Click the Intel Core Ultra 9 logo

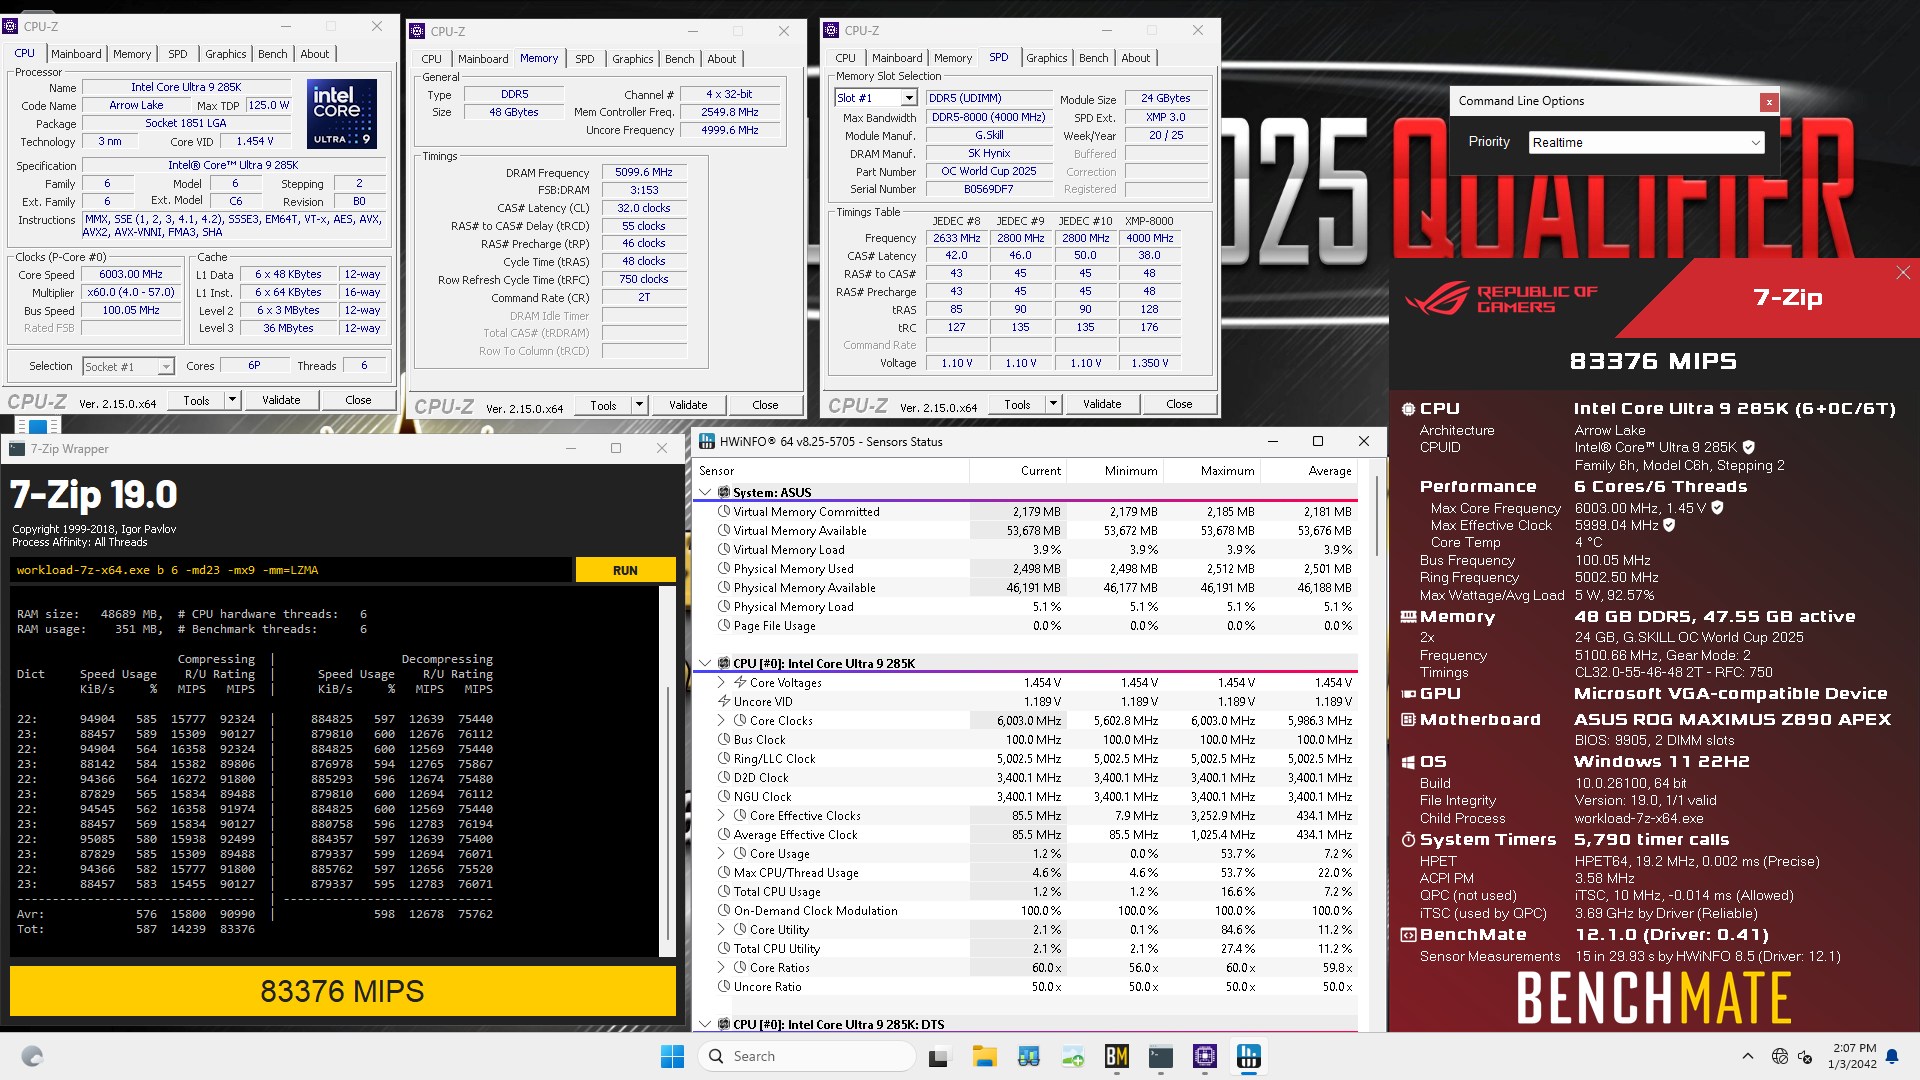342,113
